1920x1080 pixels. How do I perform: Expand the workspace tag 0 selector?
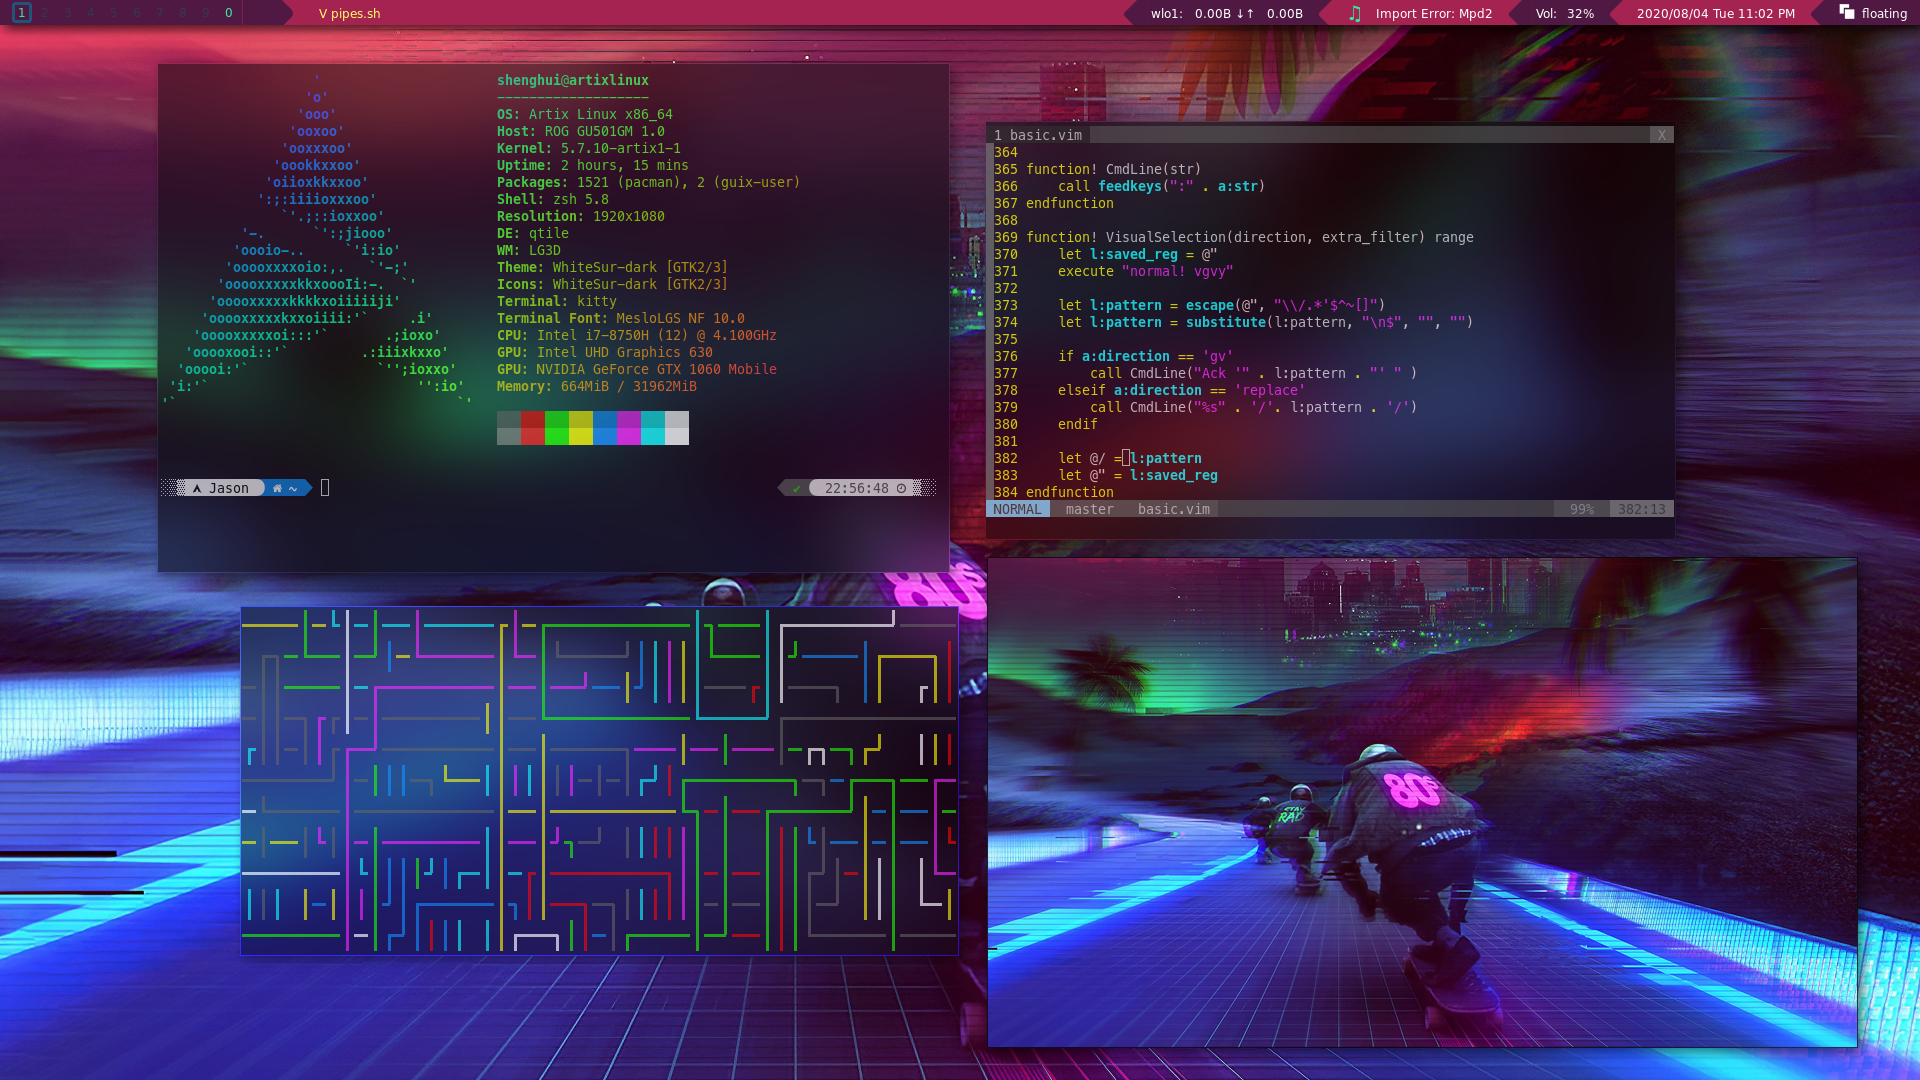pos(228,13)
